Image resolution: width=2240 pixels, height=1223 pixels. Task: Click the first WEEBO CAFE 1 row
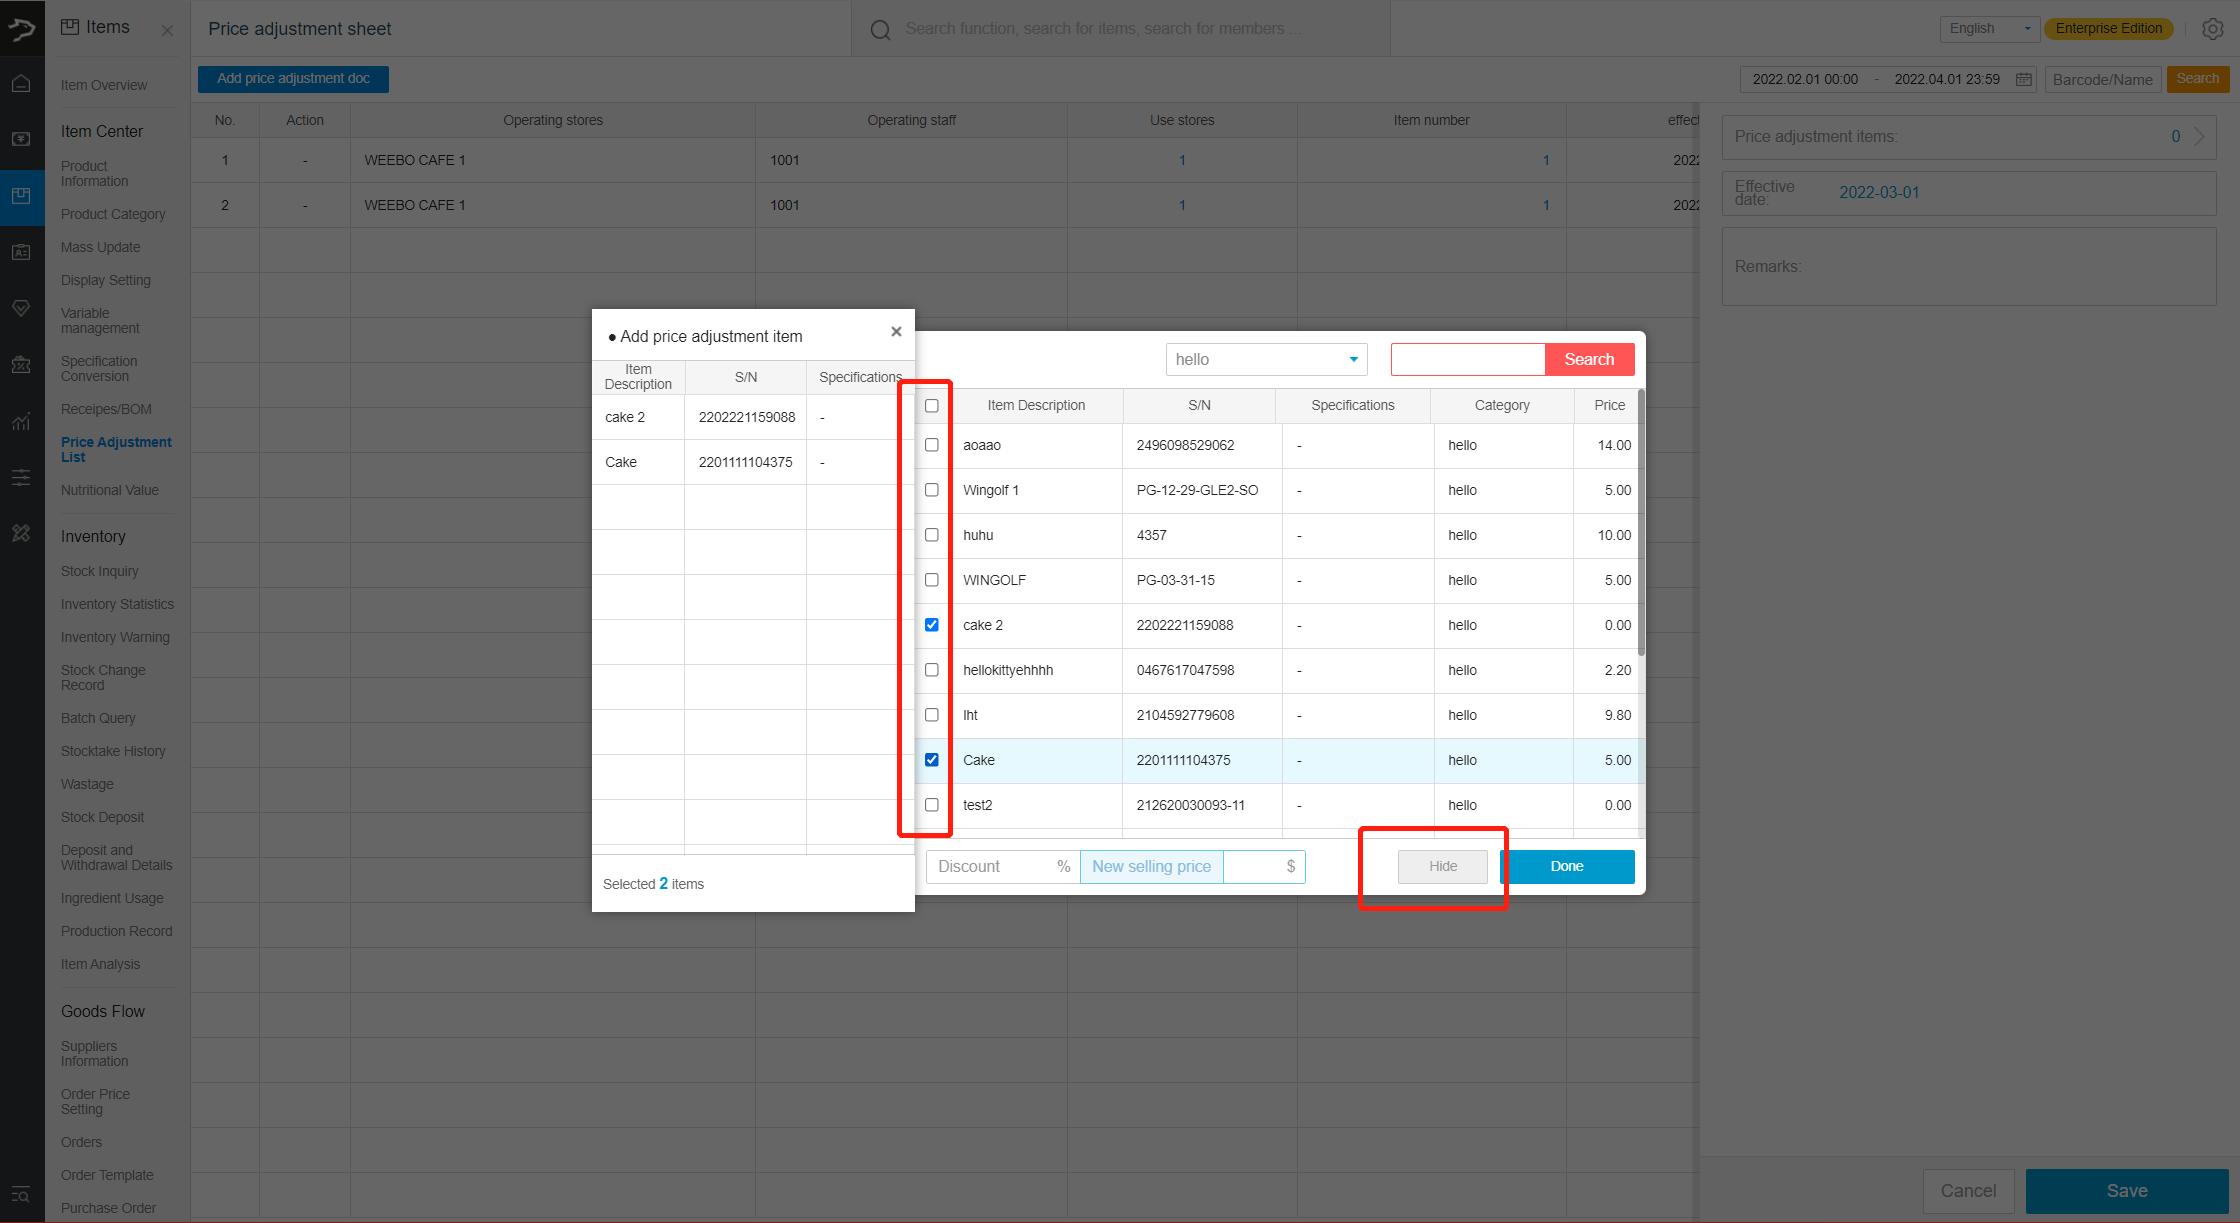pyautogui.click(x=945, y=160)
